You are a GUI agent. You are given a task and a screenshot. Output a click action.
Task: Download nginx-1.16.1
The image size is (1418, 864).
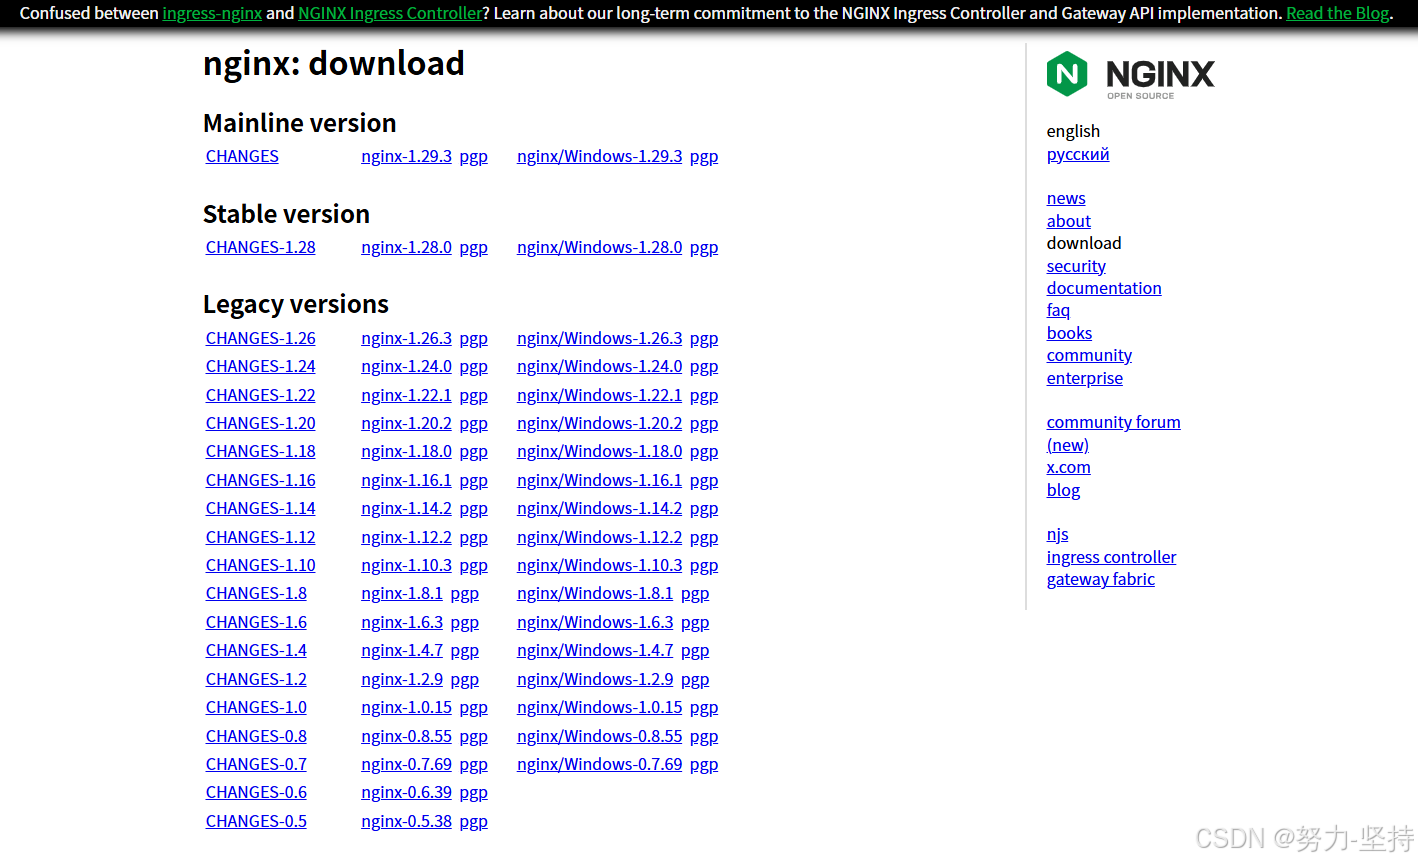click(406, 480)
